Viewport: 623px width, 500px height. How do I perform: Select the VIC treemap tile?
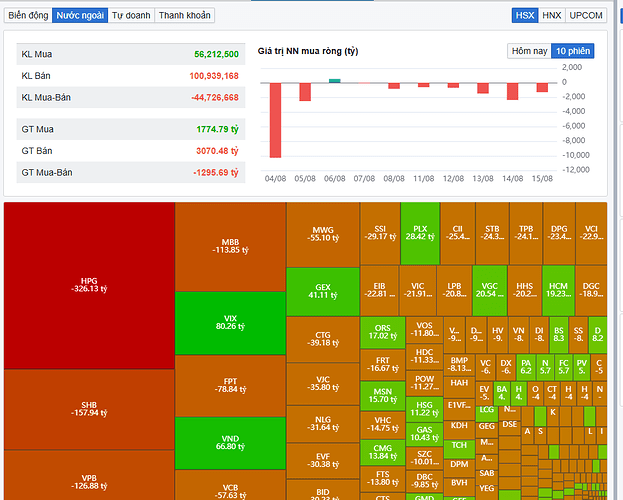point(418,291)
